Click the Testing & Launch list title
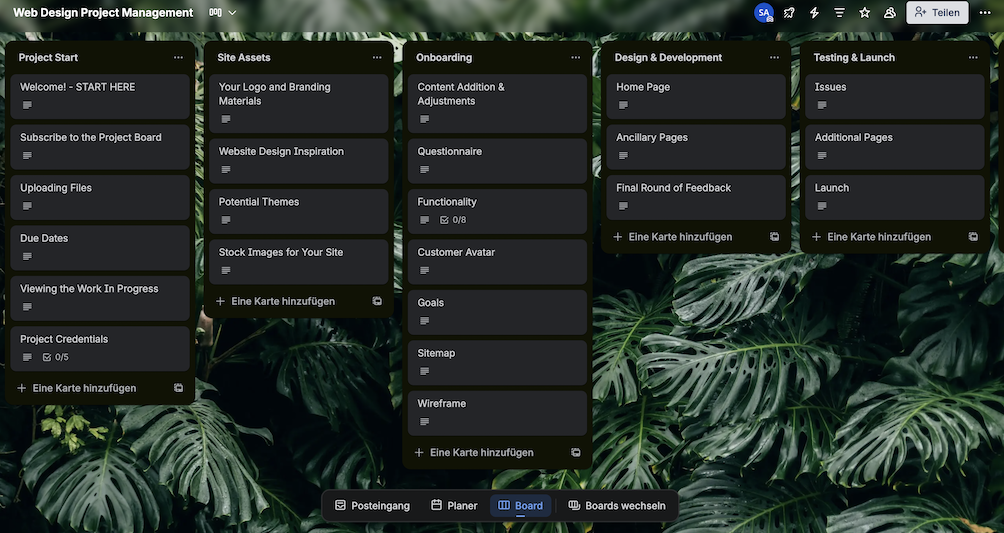 coord(854,57)
